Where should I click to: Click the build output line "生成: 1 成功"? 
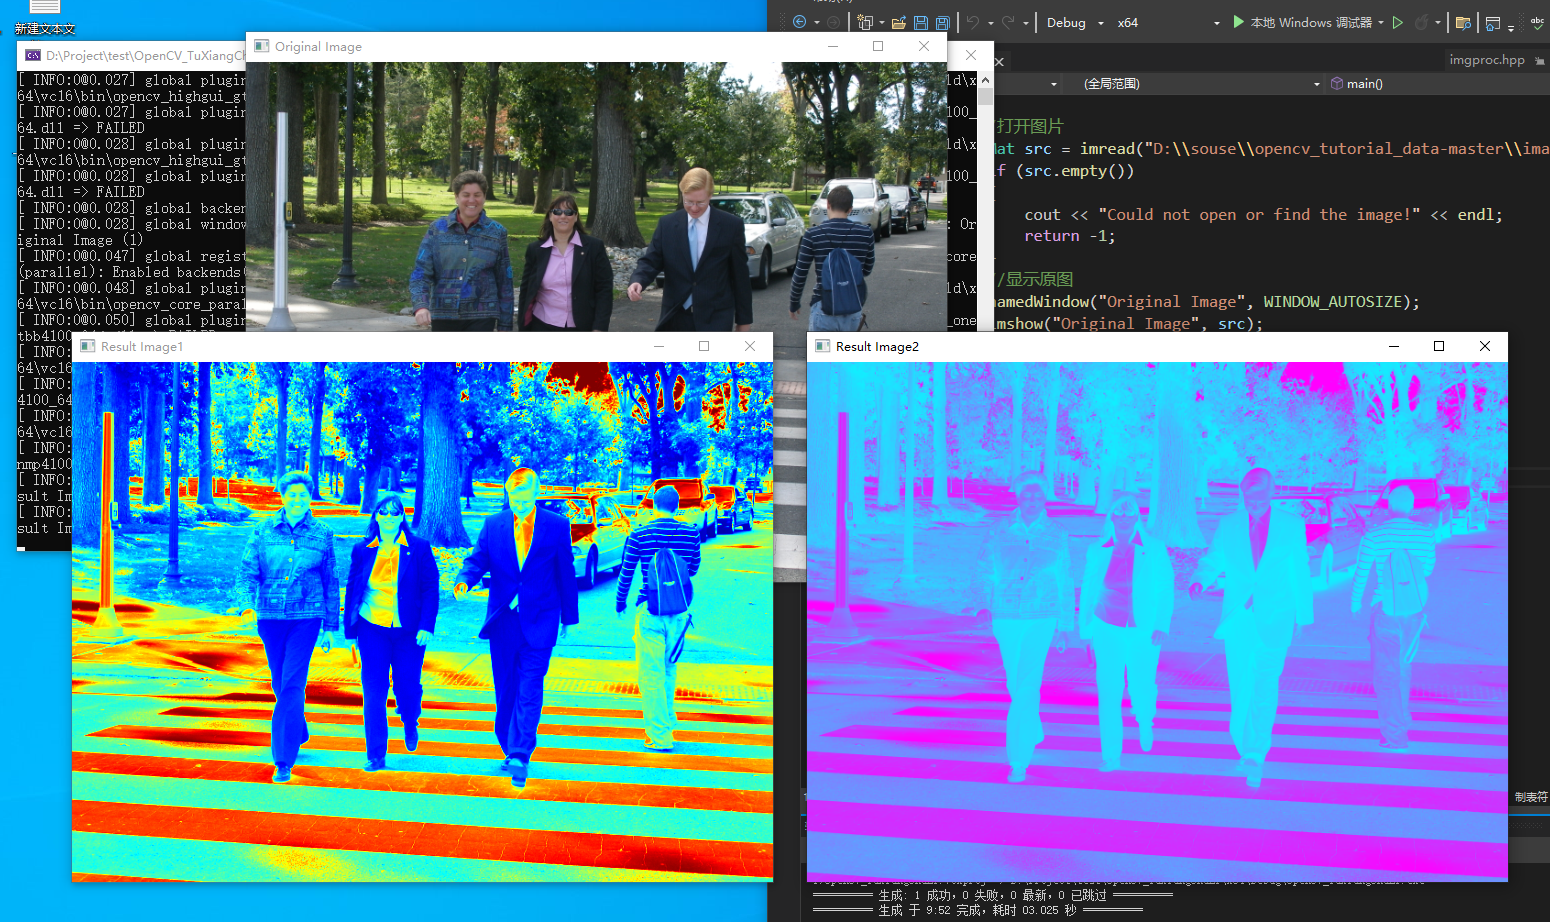(x=992, y=895)
